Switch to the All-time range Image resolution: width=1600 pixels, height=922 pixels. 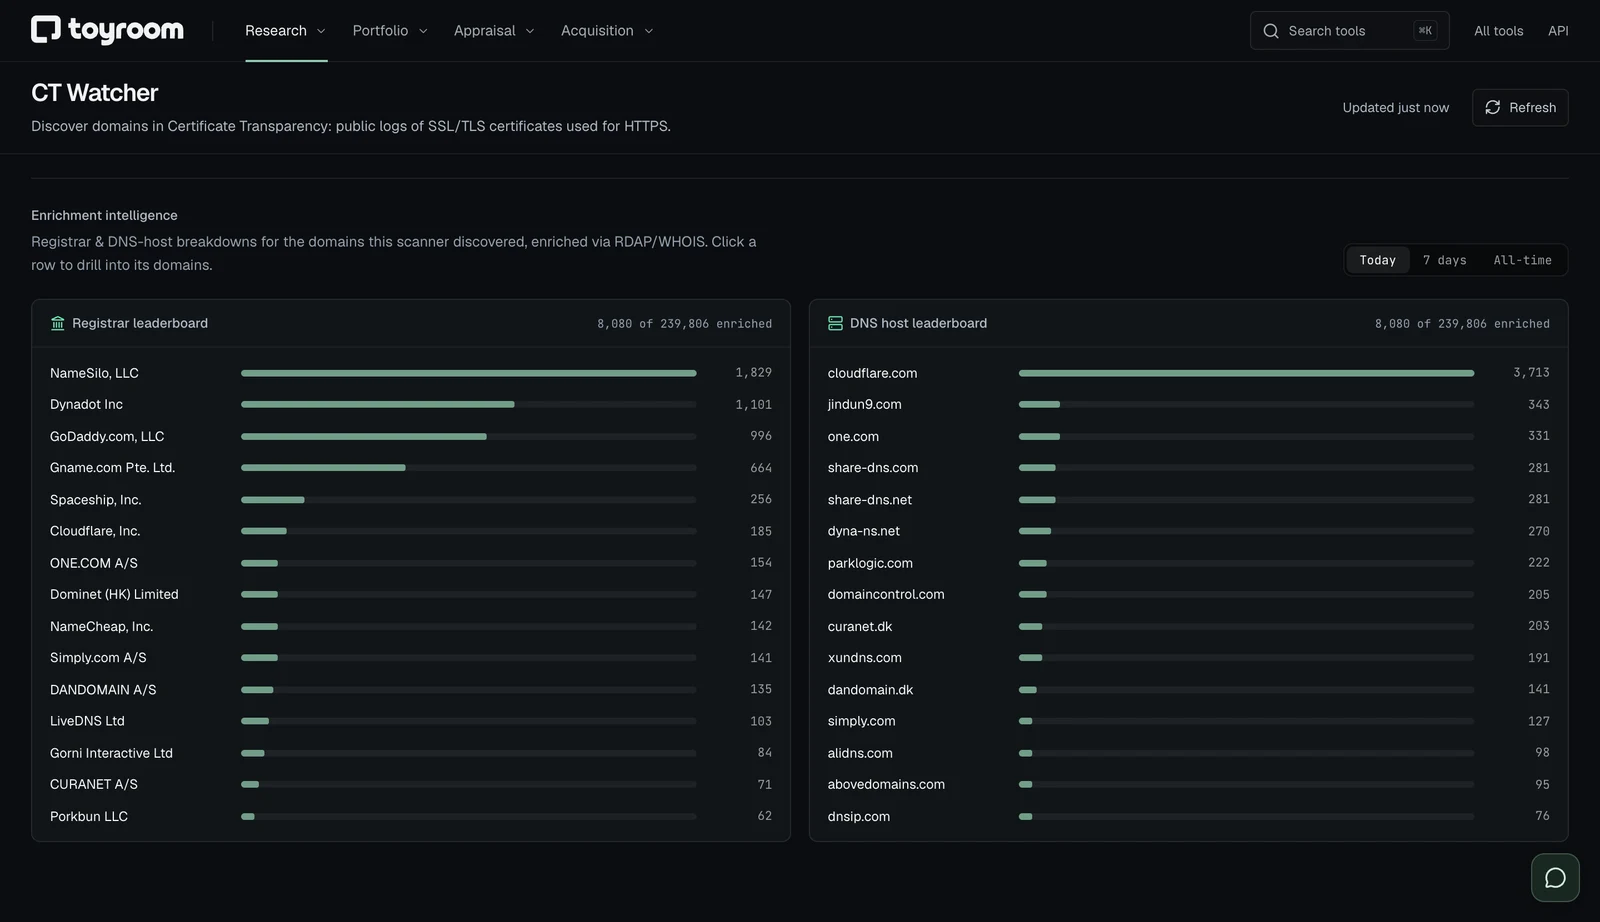point(1522,260)
